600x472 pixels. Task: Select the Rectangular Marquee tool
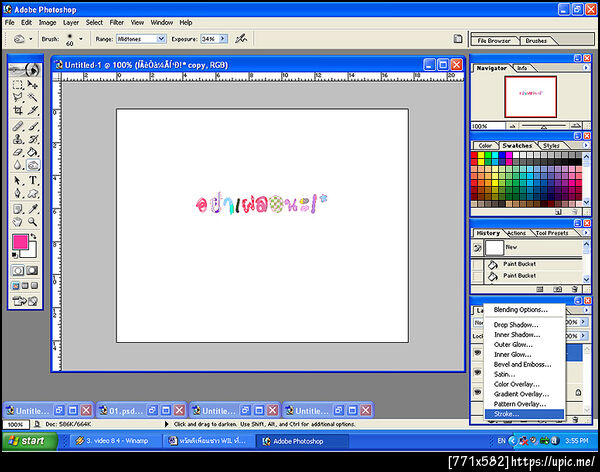(18, 85)
